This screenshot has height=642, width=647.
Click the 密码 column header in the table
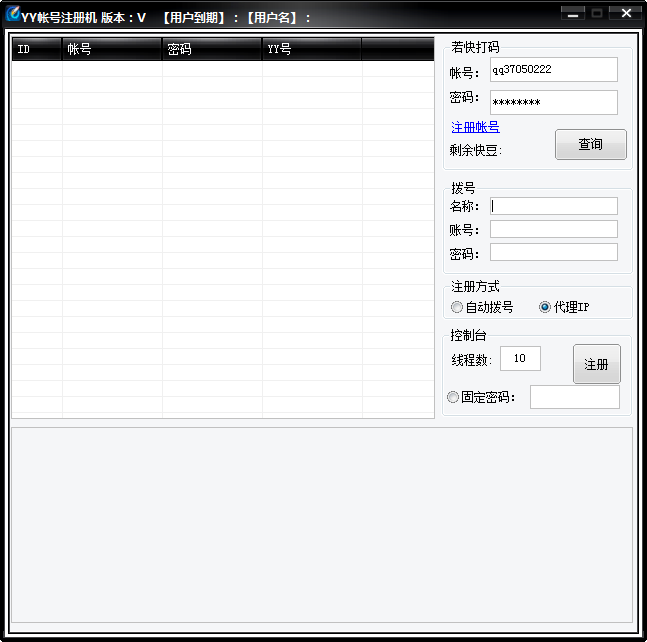point(211,49)
